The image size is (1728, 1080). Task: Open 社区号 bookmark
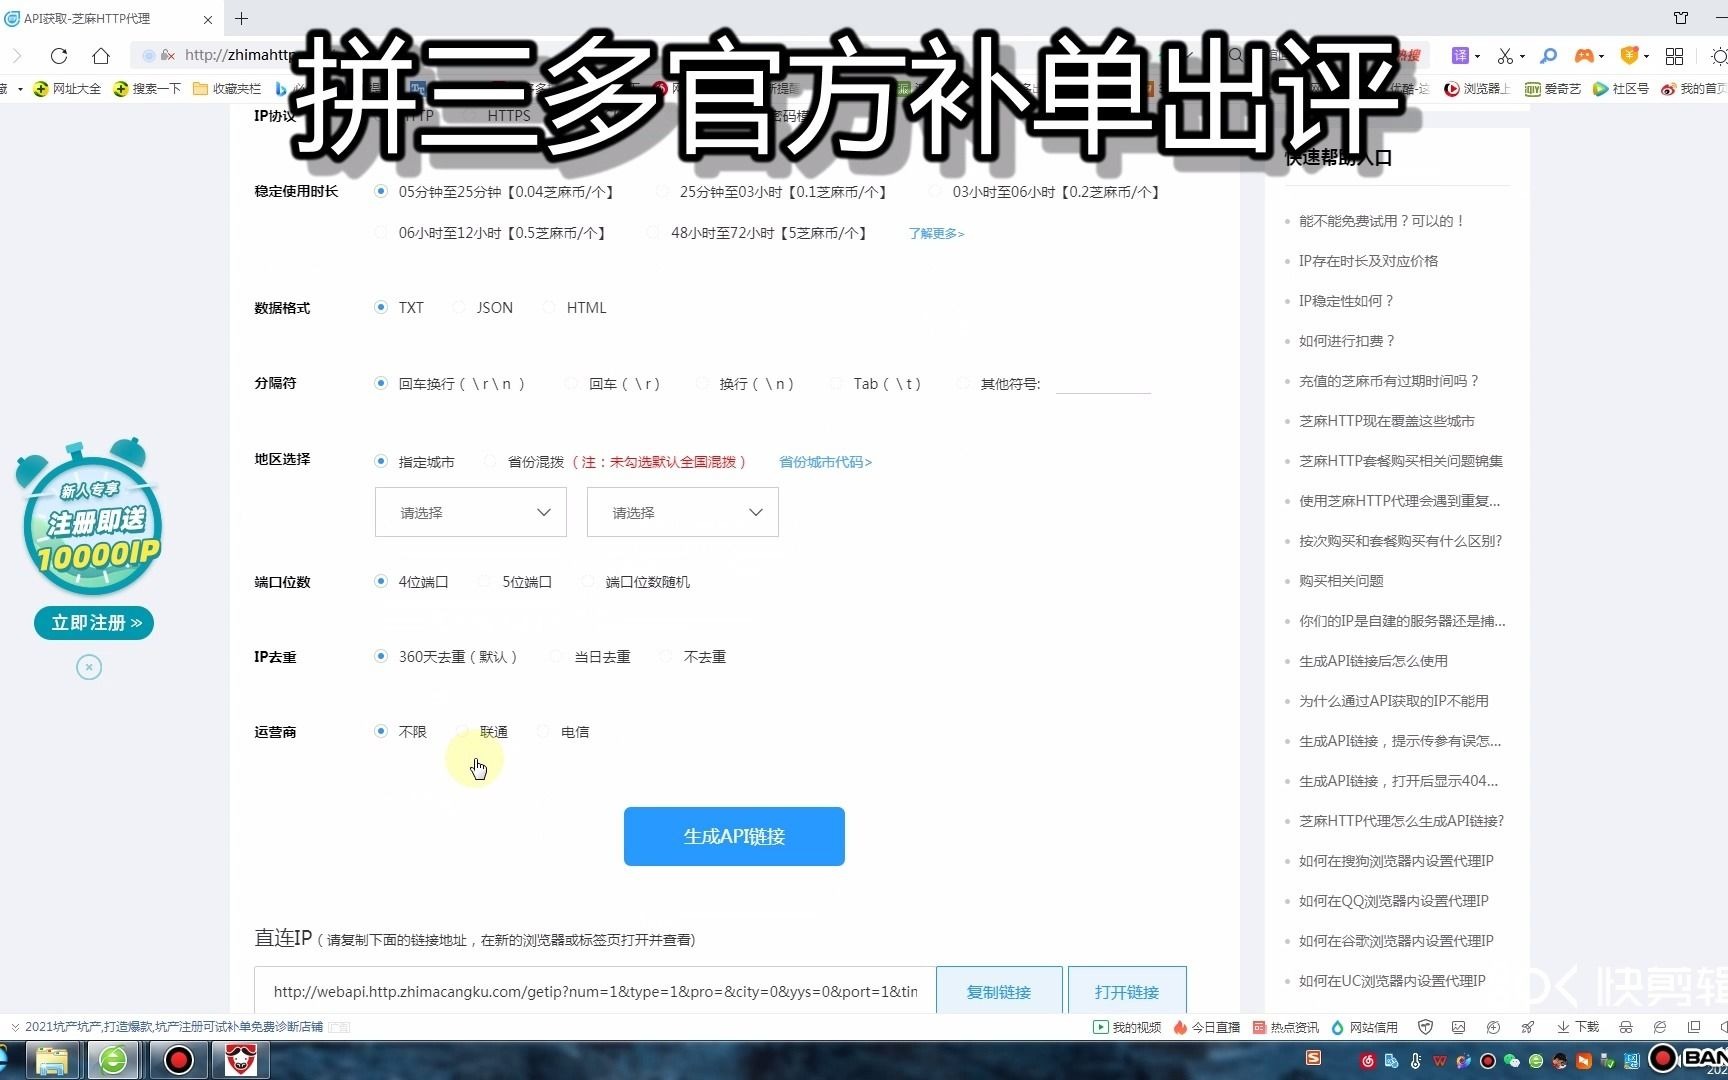(1621, 89)
